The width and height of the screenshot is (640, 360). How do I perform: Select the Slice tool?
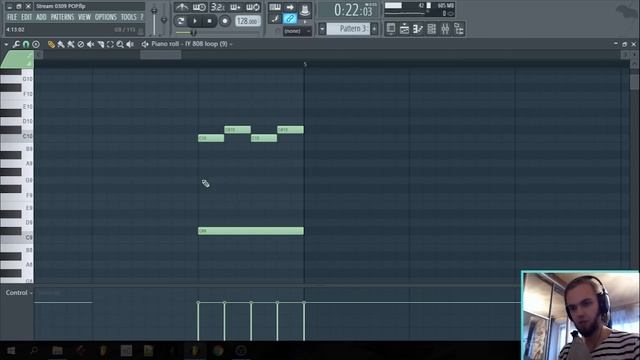coord(101,44)
